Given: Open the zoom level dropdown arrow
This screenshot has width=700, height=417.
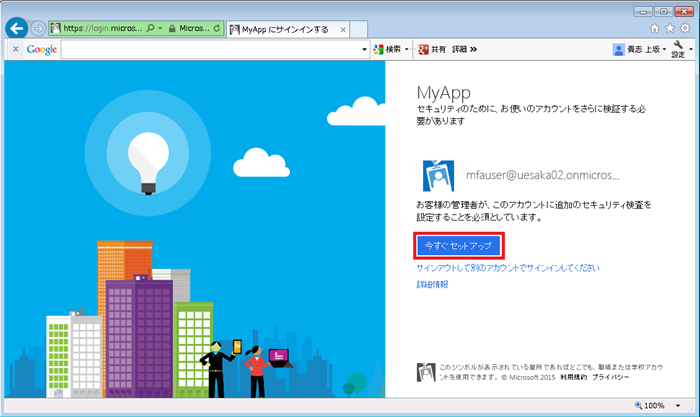Looking at the screenshot, I should point(678,406).
